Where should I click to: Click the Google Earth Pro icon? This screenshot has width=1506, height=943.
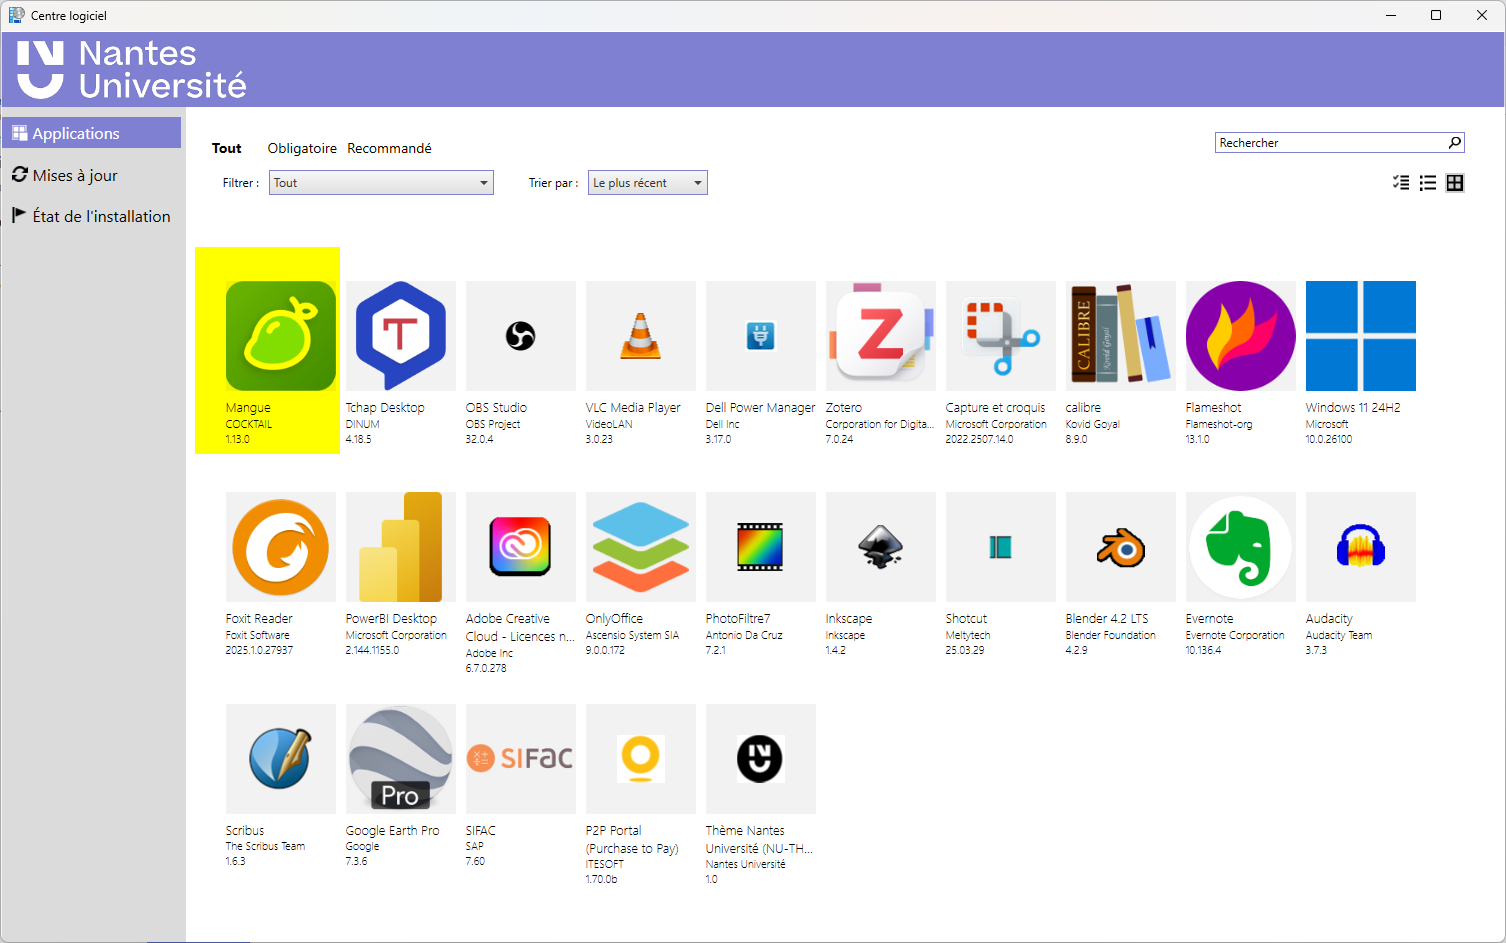[x=400, y=758]
